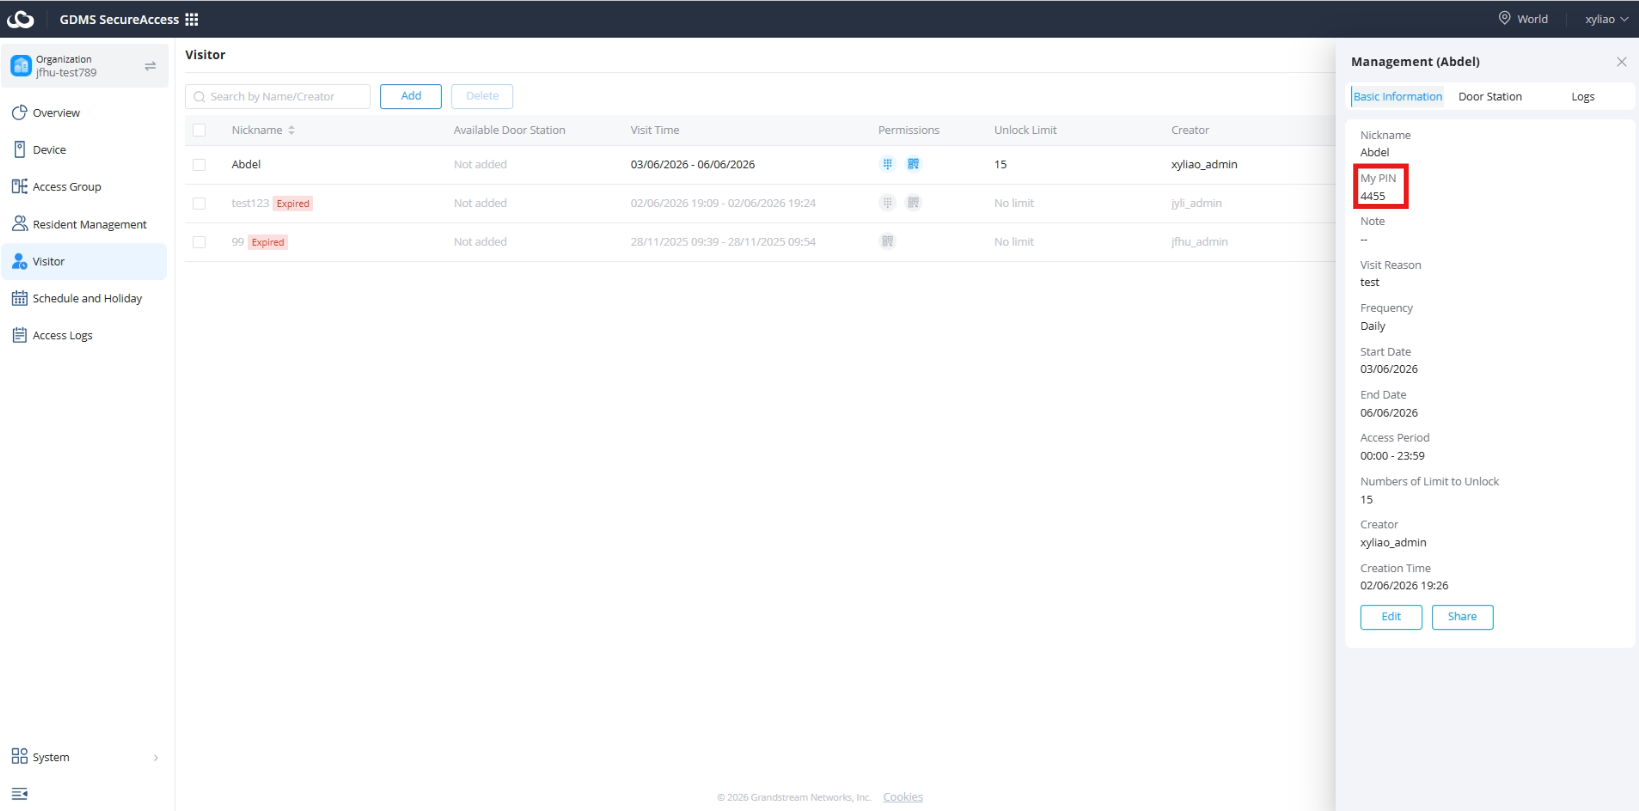The width and height of the screenshot is (1639, 811).
Task: Click the Access Period value 00:00 - 23:59
Action: point(1392,456)
